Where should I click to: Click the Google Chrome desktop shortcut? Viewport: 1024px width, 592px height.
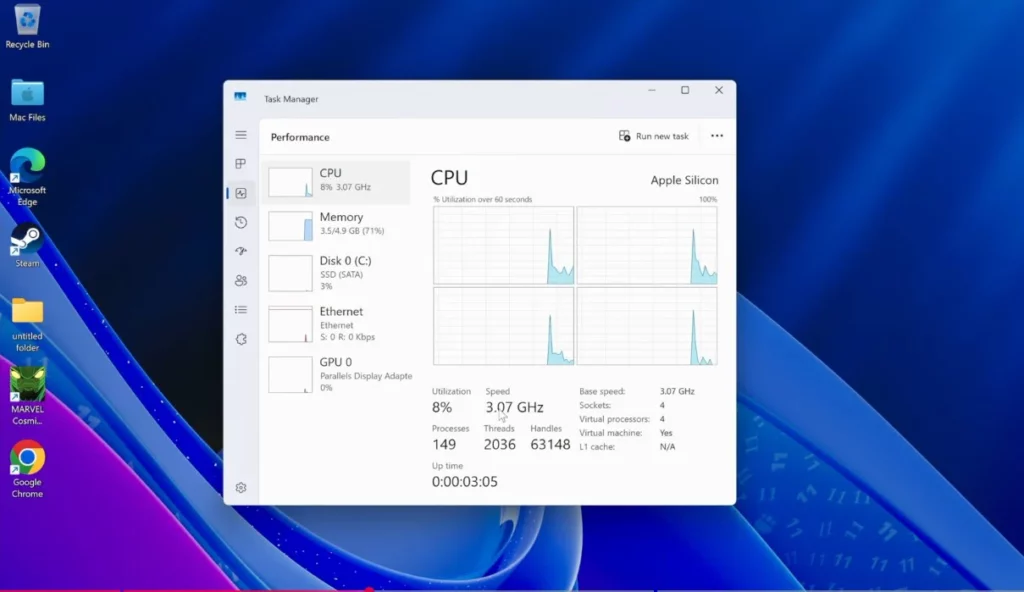tap(27, 469)
